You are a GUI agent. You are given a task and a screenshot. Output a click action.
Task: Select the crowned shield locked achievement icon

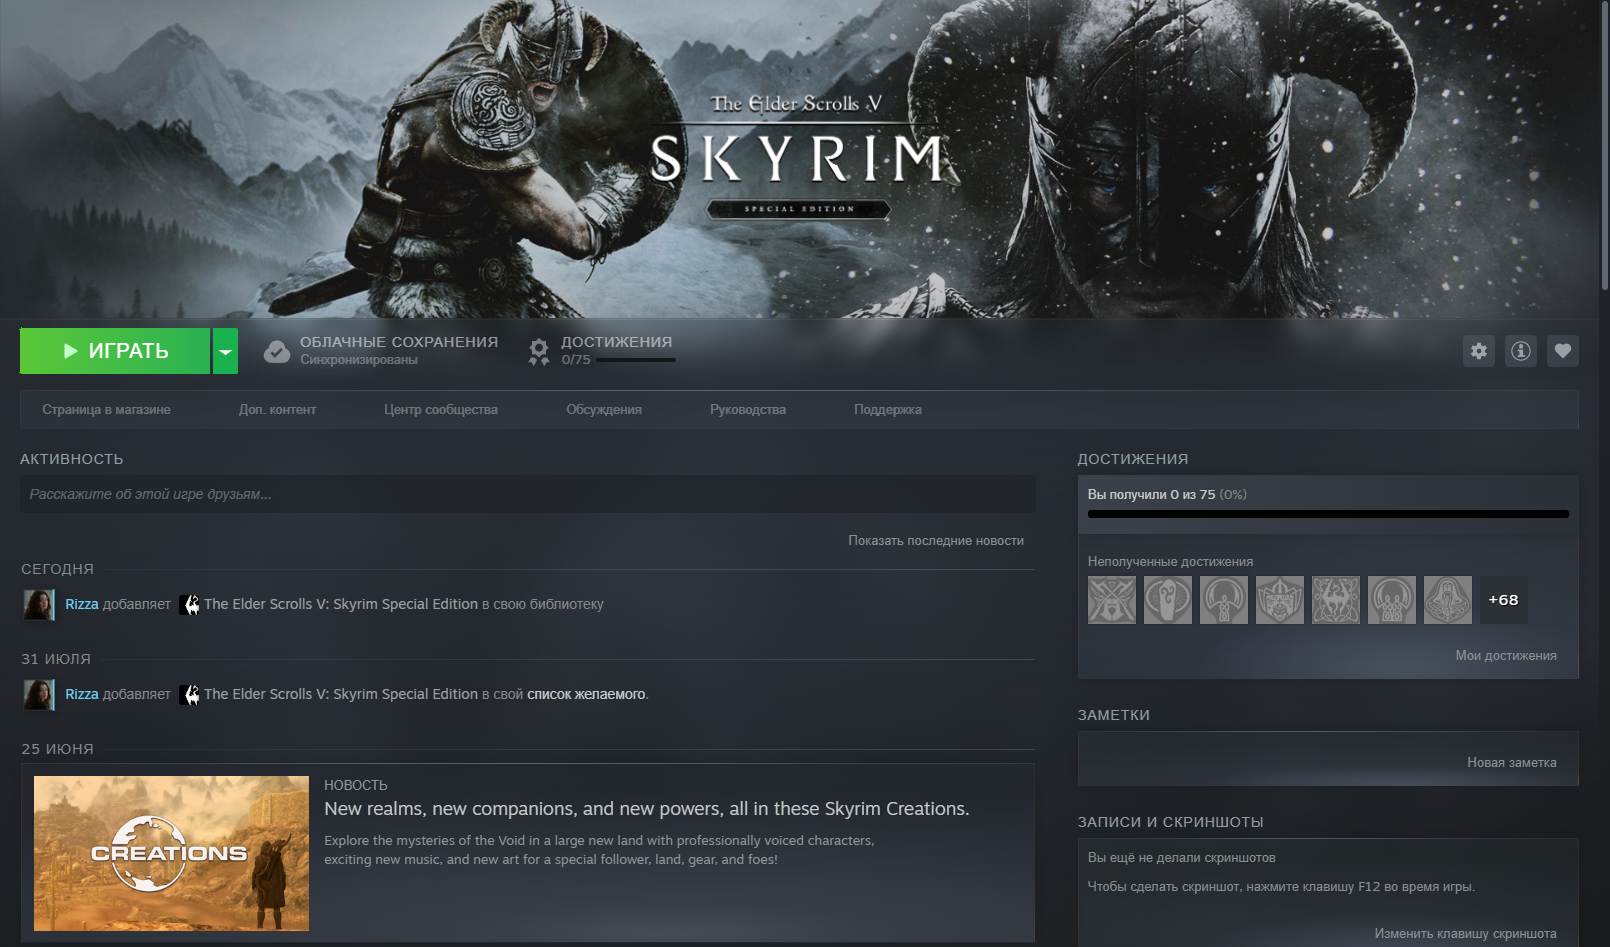[x=1280, y=600]
